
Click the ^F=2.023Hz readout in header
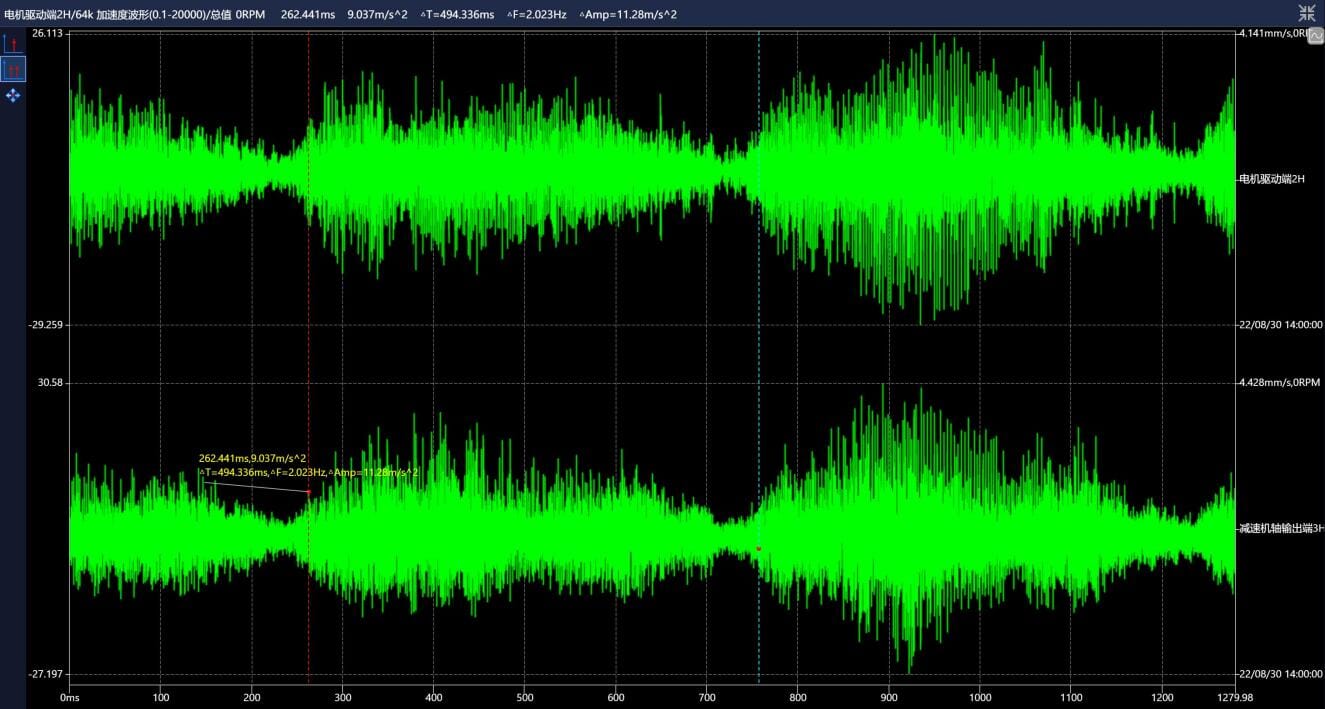point(536,13)
